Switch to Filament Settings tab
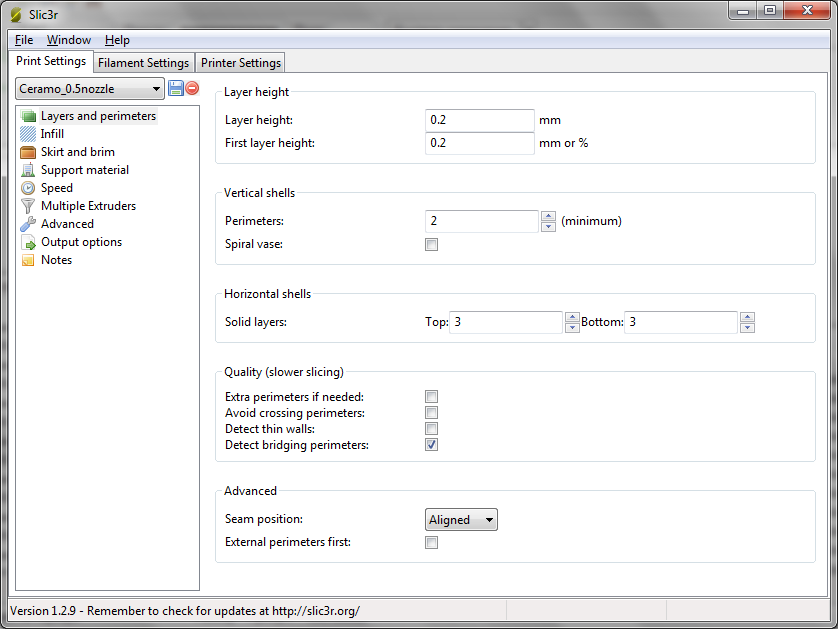The image size is (838, 629). point(144,63)
